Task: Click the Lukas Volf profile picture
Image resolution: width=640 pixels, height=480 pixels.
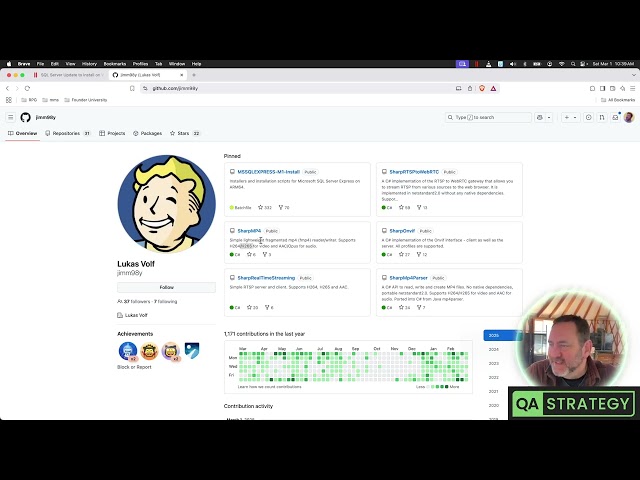Action: coord(166,204)
